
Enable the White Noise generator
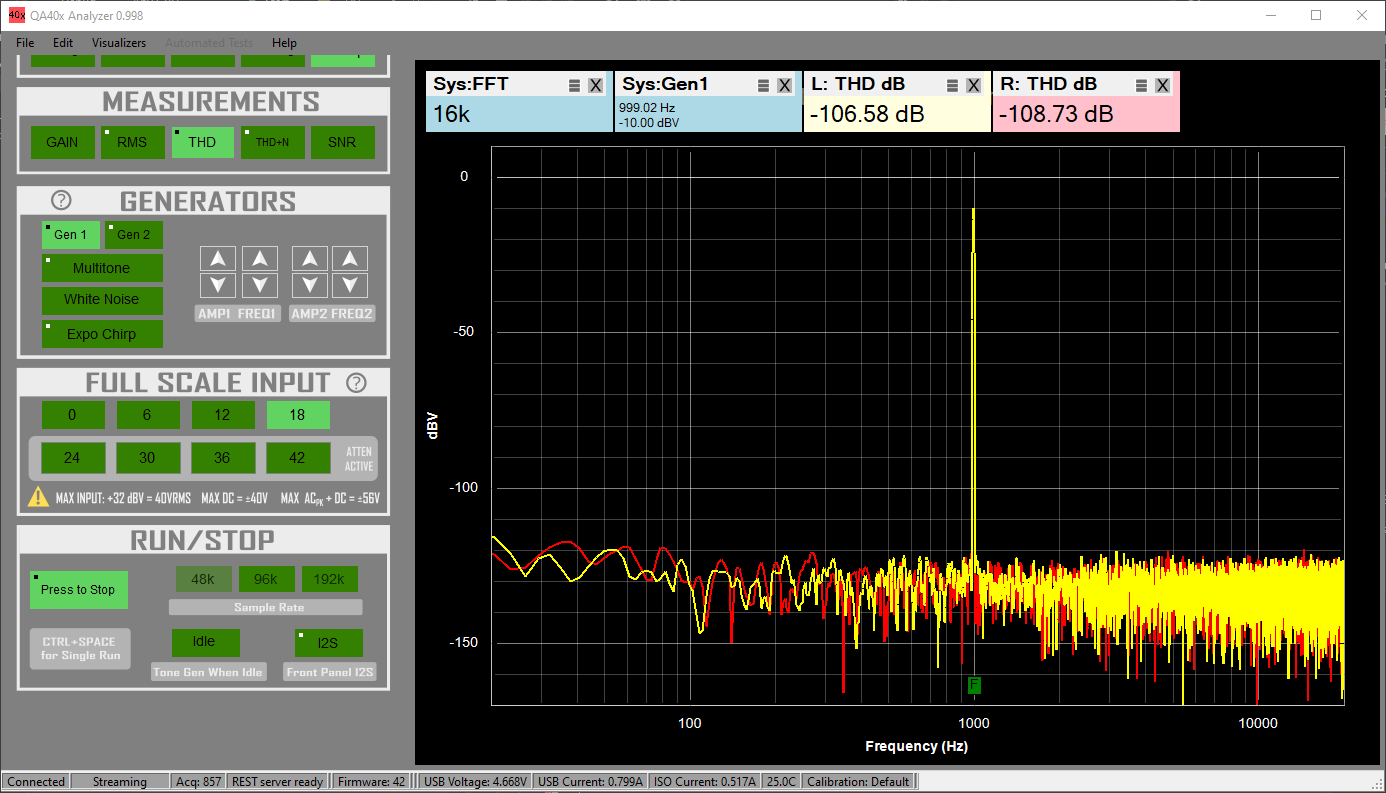(101, 299)
